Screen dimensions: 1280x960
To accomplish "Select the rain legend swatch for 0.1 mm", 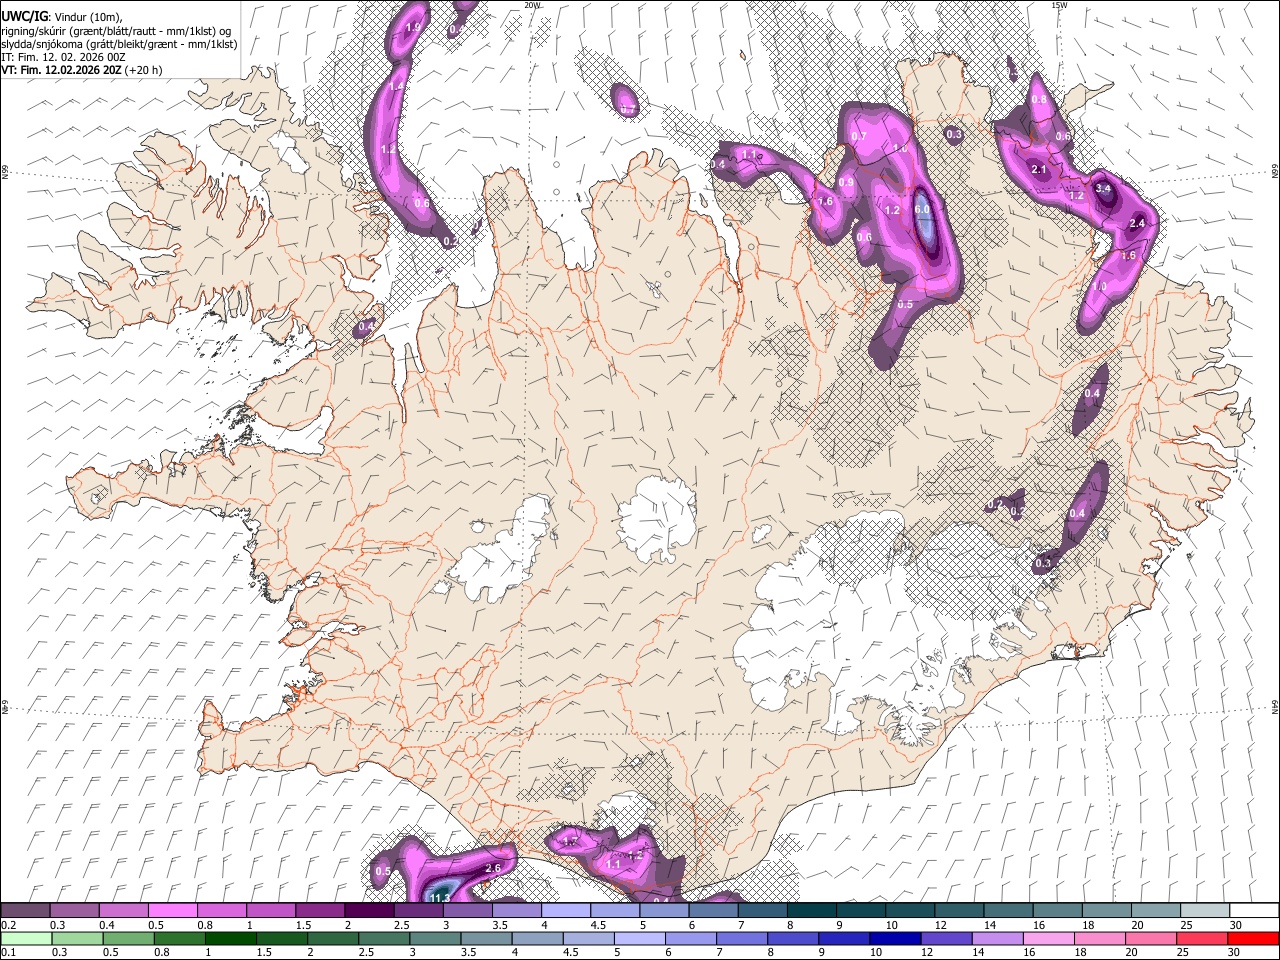I will [26, 939].
